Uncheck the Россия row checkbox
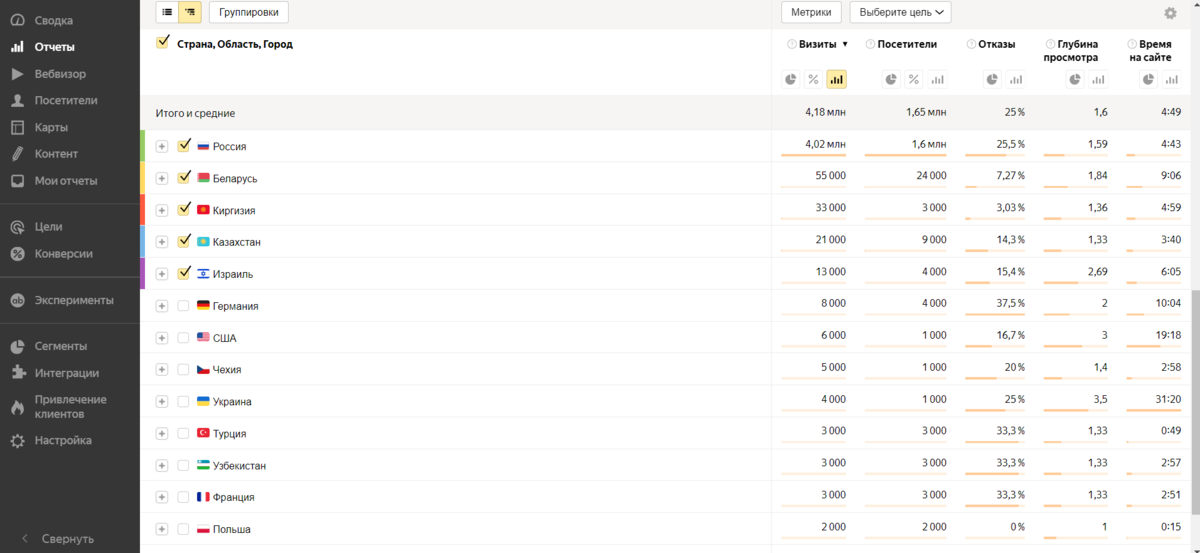1200x553 pixels. 183,145
